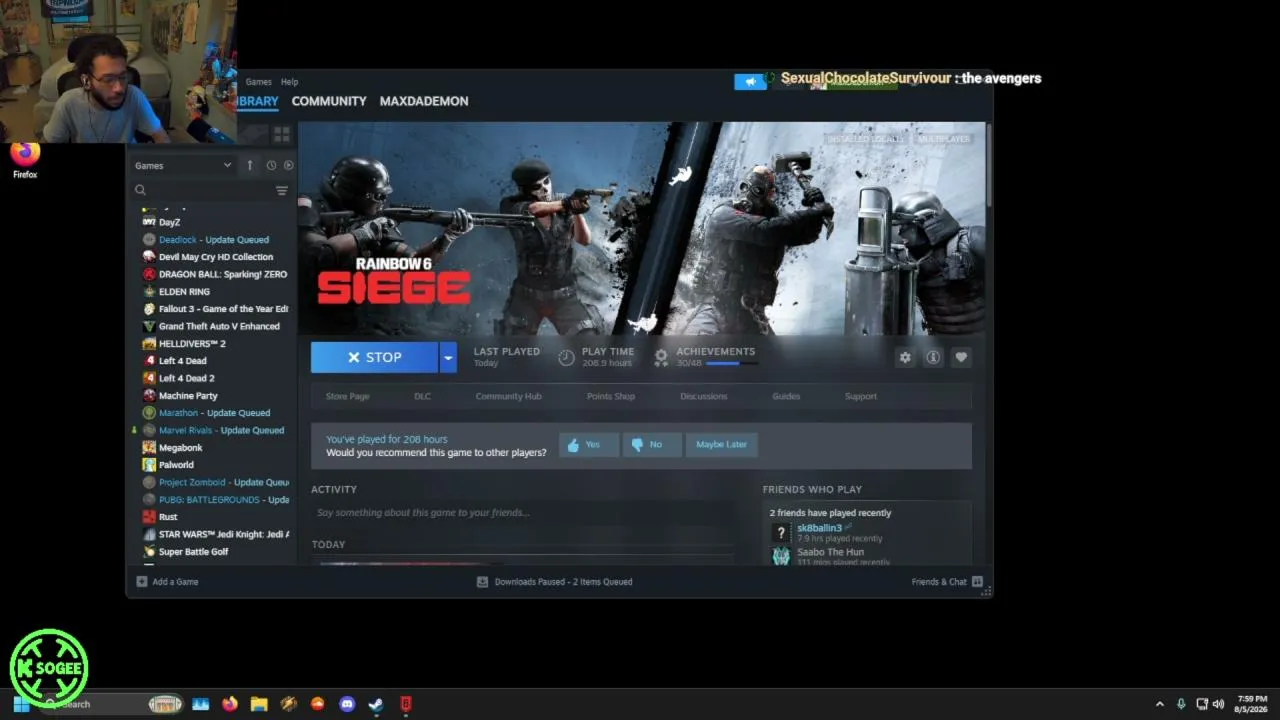Select the thumbs down No recommendation
The image size is (1280, 720).
tap(652, 444)
